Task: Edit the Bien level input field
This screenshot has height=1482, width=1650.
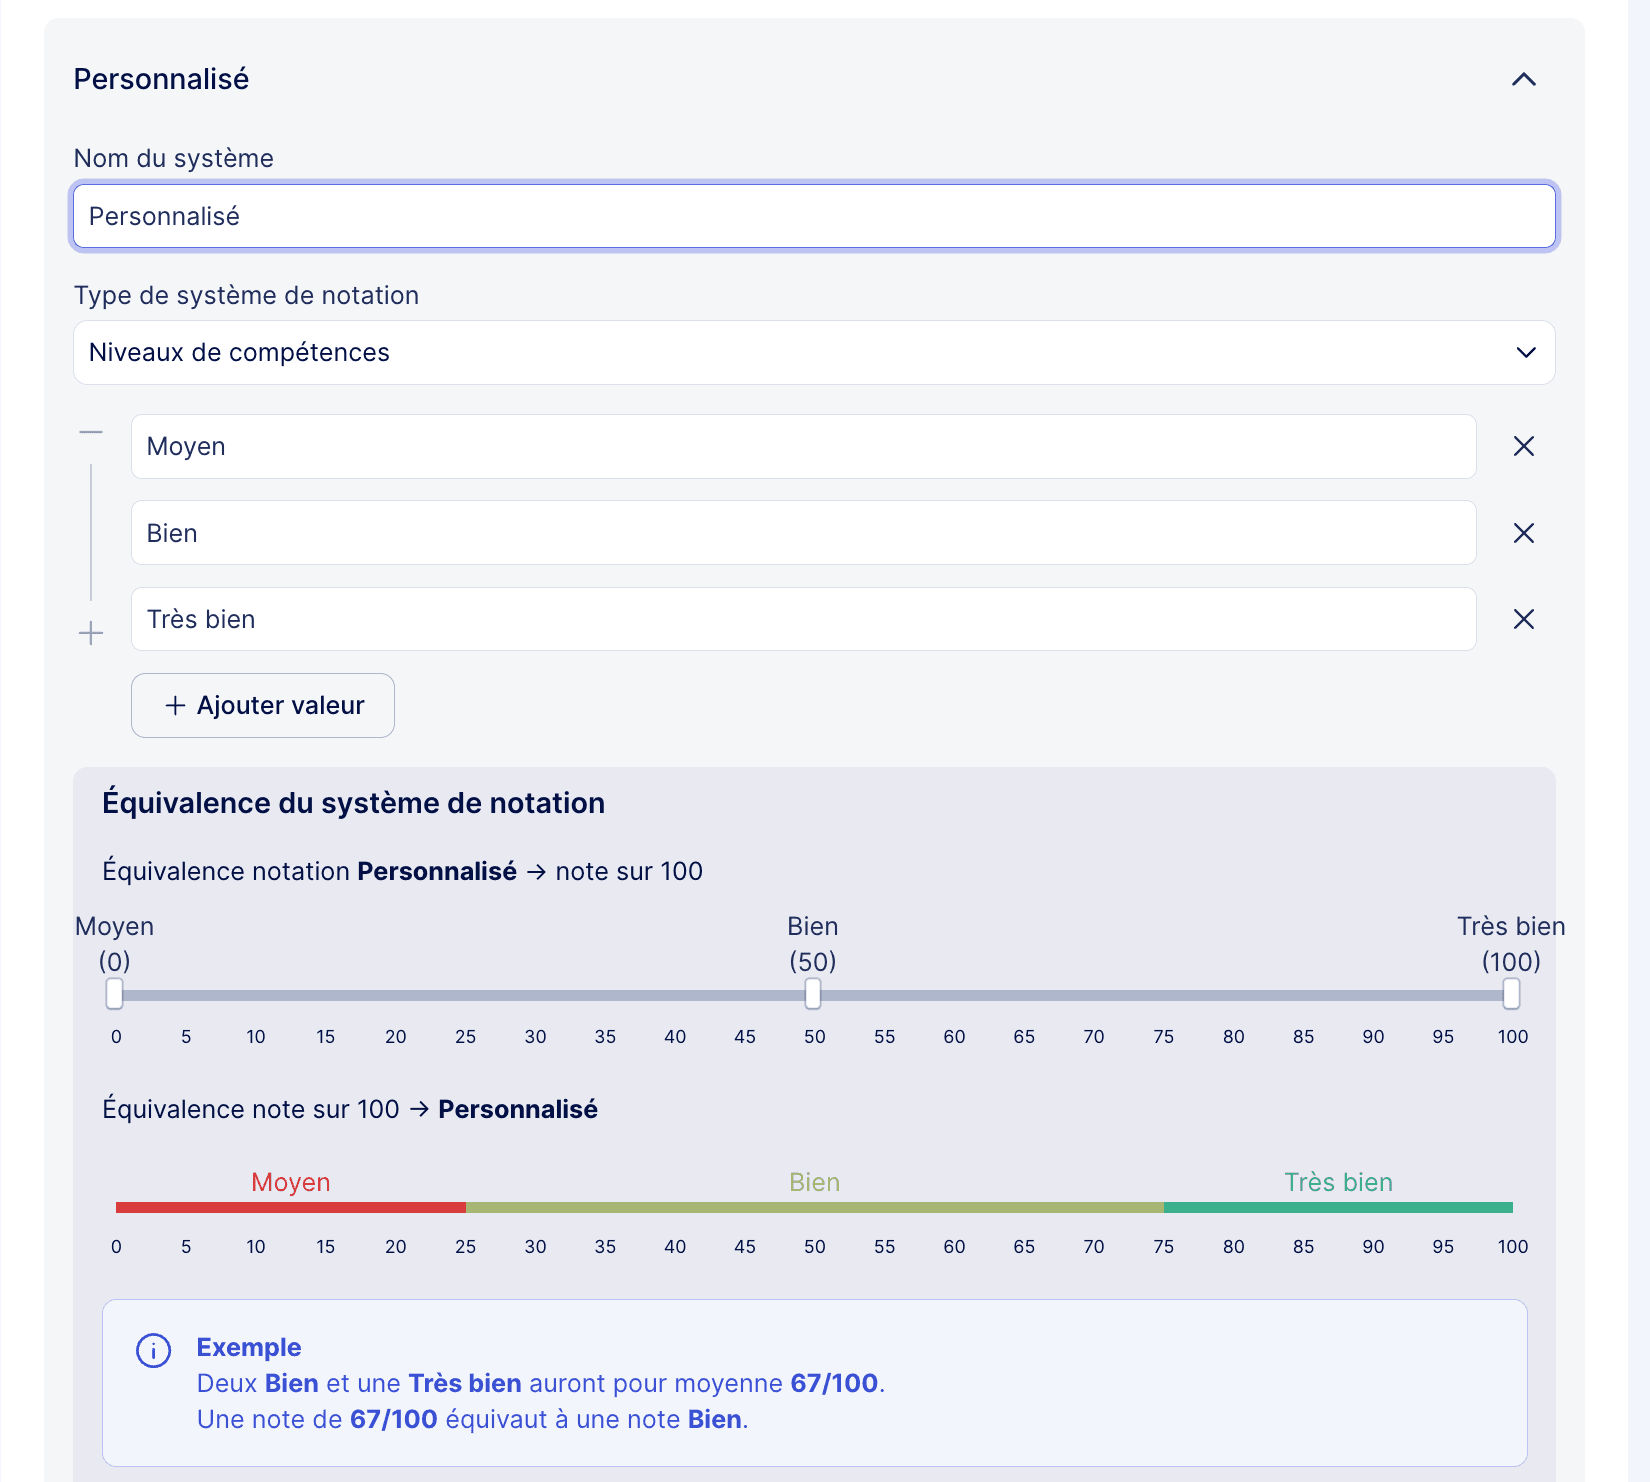Action: [x=803, y=533]
